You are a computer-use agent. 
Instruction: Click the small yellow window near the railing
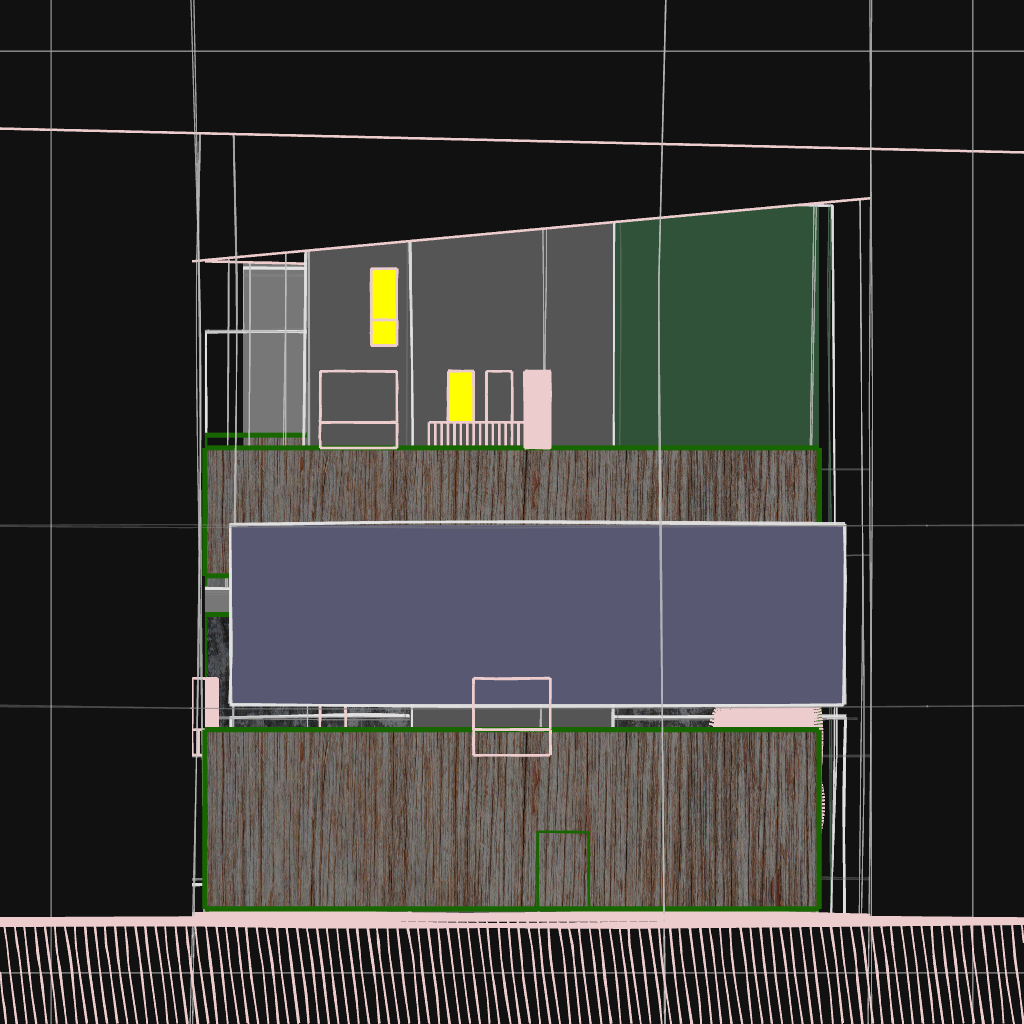tap(460, 397)
